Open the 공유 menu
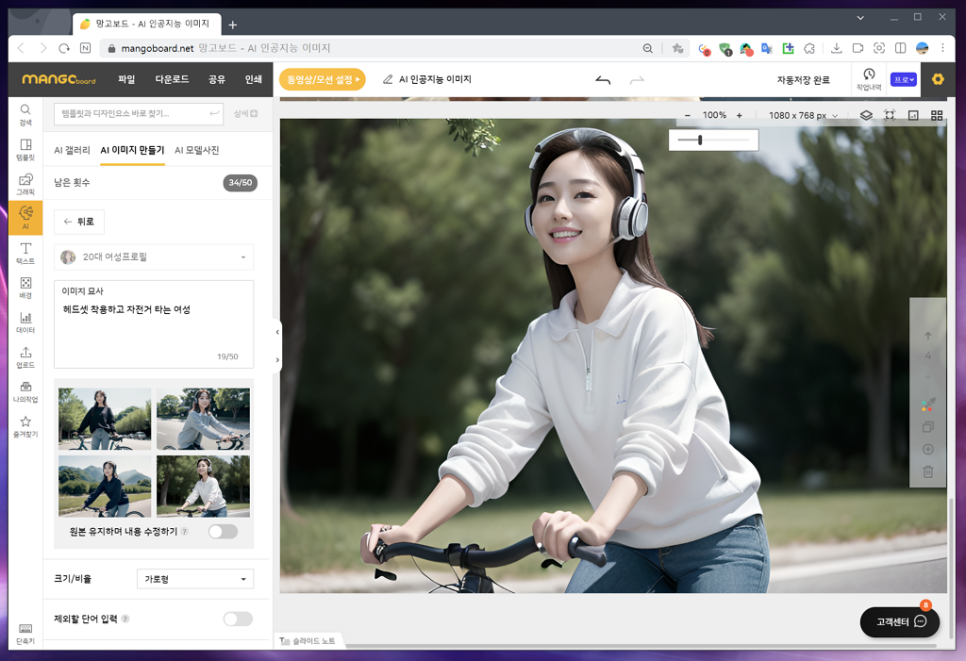 [216, 79]
